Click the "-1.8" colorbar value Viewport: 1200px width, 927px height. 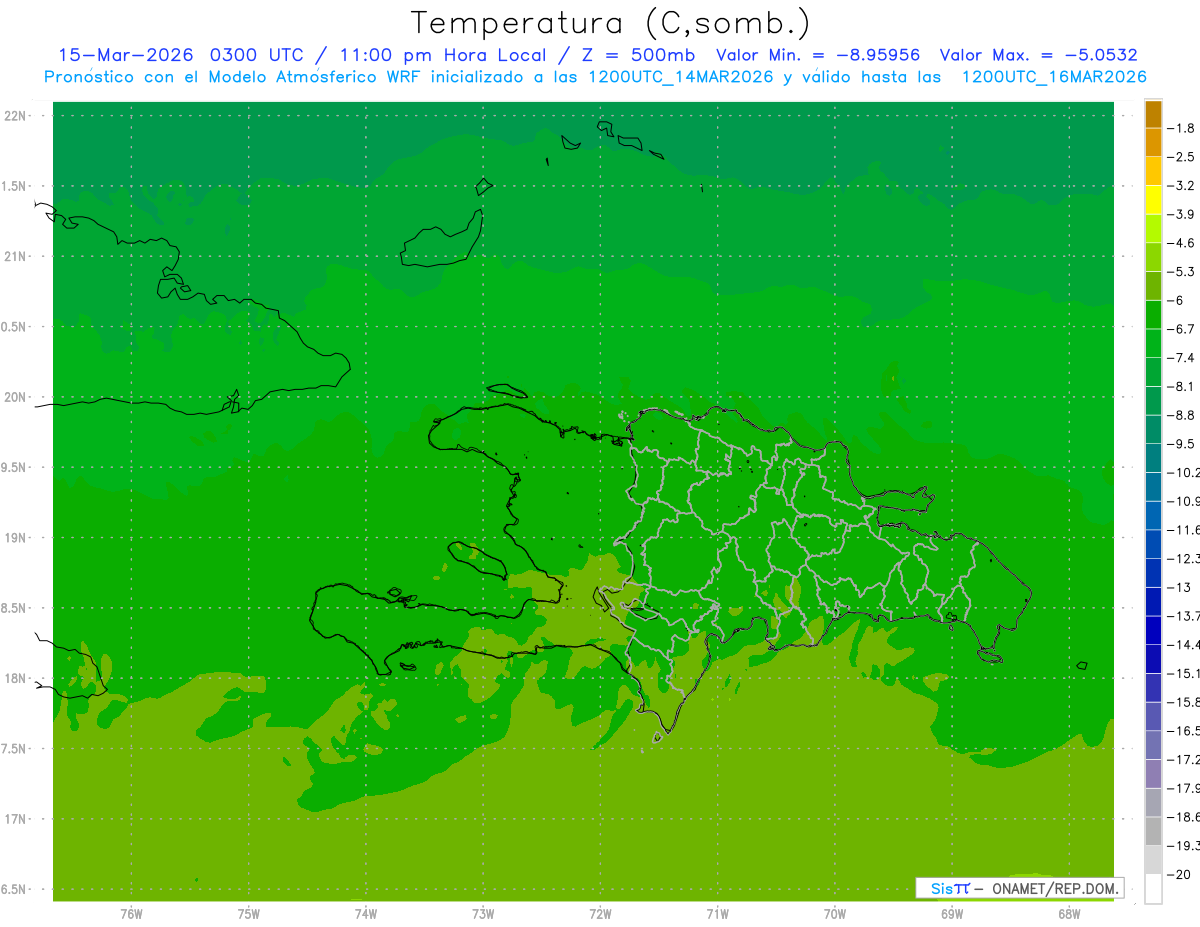pos(1181,128)
